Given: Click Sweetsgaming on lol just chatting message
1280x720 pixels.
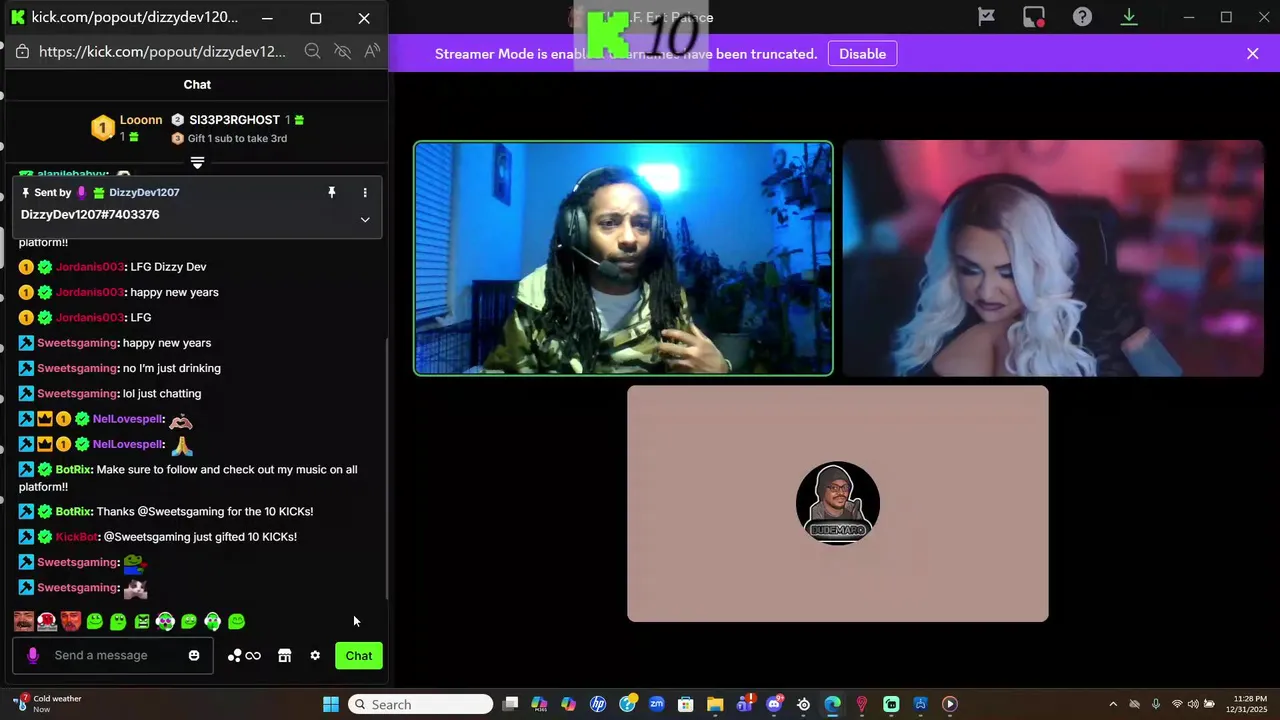Looking at the screenshot, I should coord(77,393).
